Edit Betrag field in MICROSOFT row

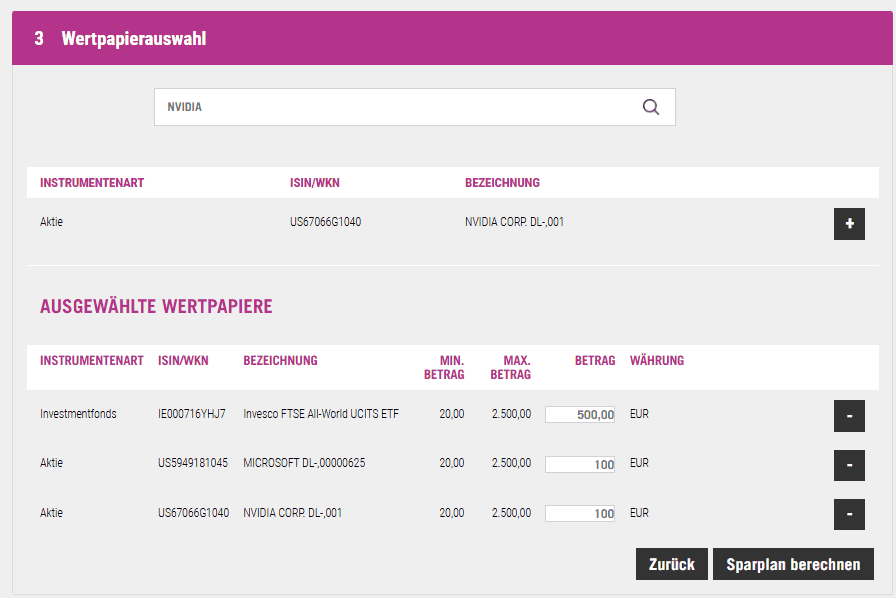[x=579, y=464]
